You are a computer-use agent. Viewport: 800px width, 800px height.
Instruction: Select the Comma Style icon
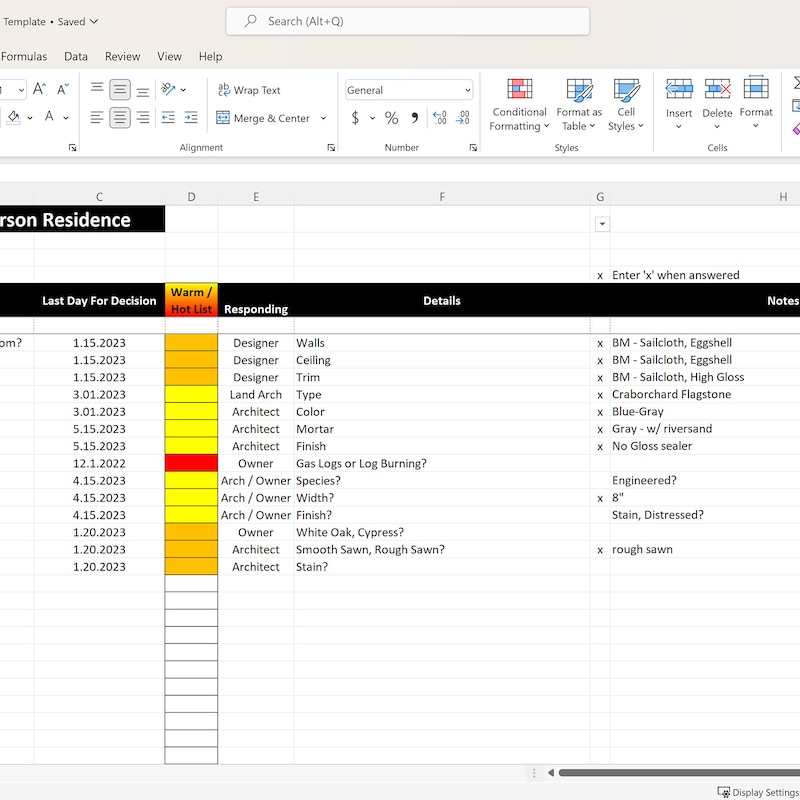(x=414, y=117)
